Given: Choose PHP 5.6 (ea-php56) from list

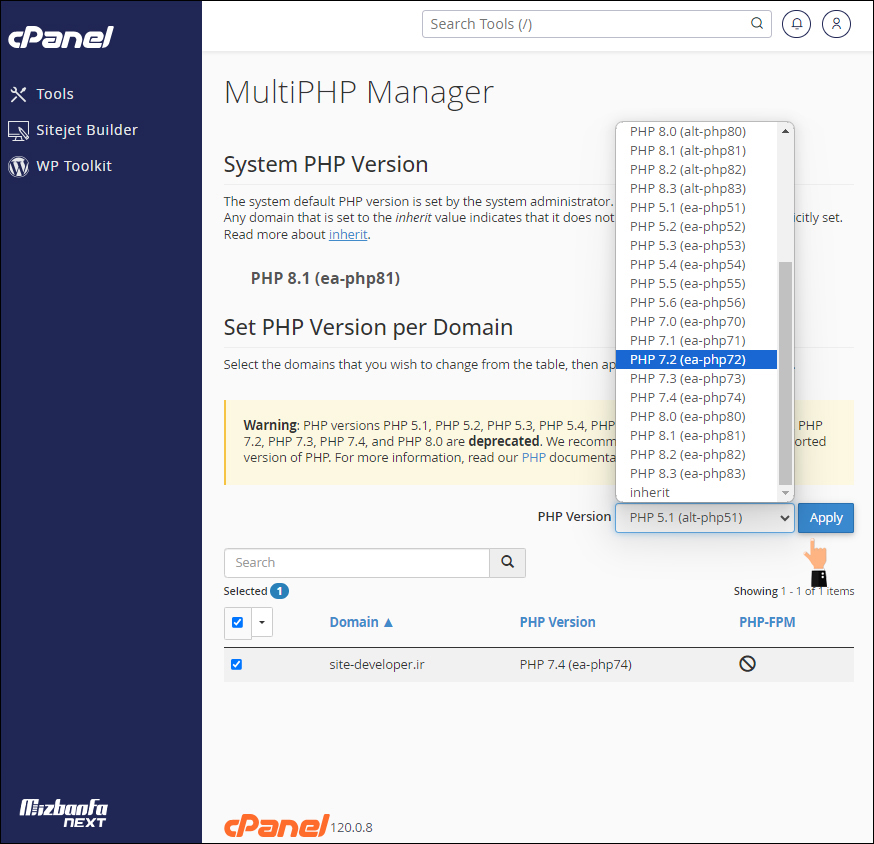Looking at the screenshot, I should (696, 302).
